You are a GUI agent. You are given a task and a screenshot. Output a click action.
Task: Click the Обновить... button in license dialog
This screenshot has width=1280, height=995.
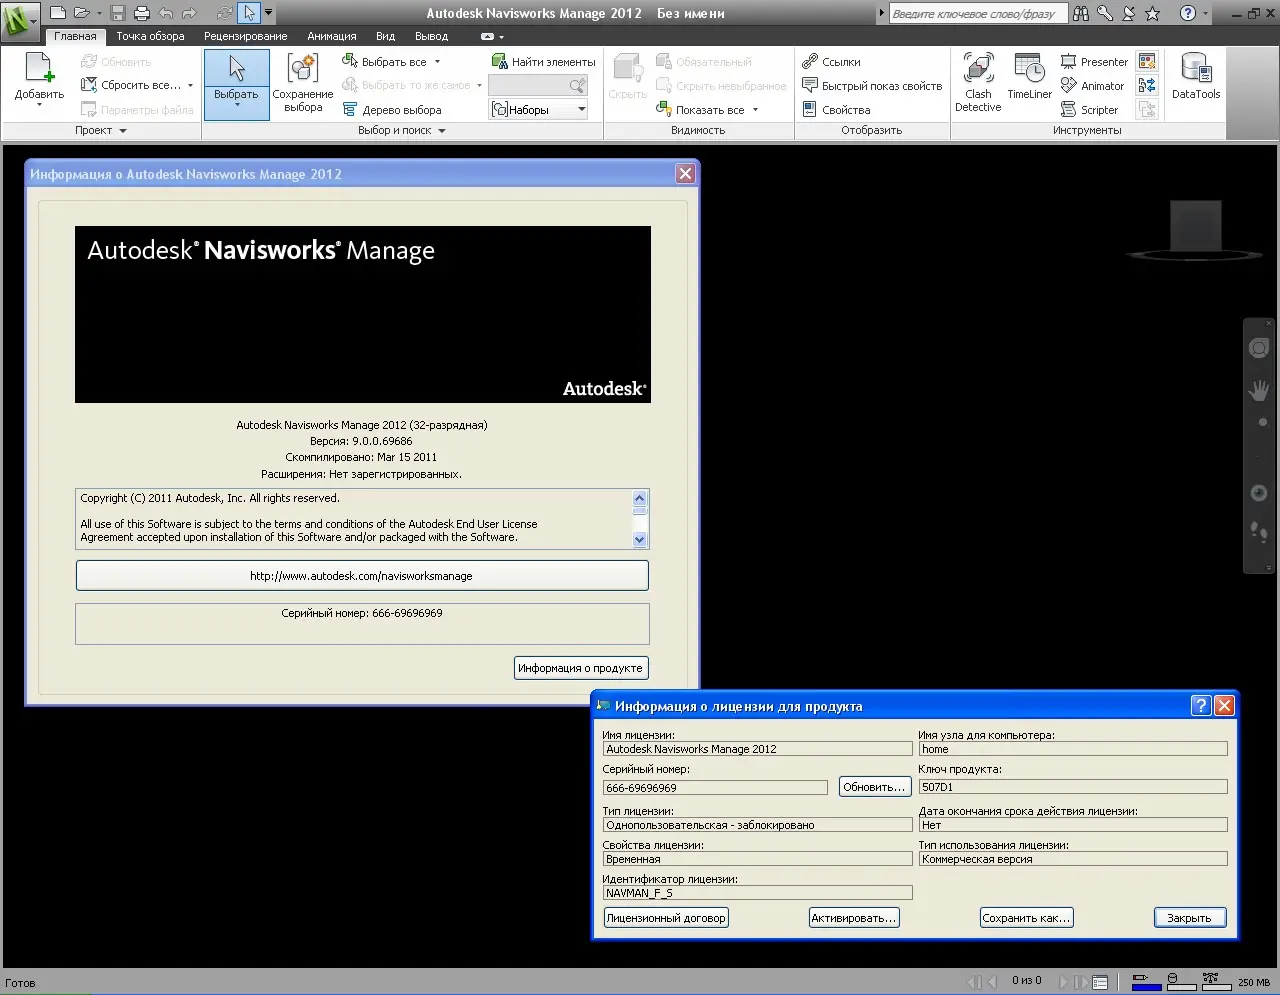coord(873,787)
